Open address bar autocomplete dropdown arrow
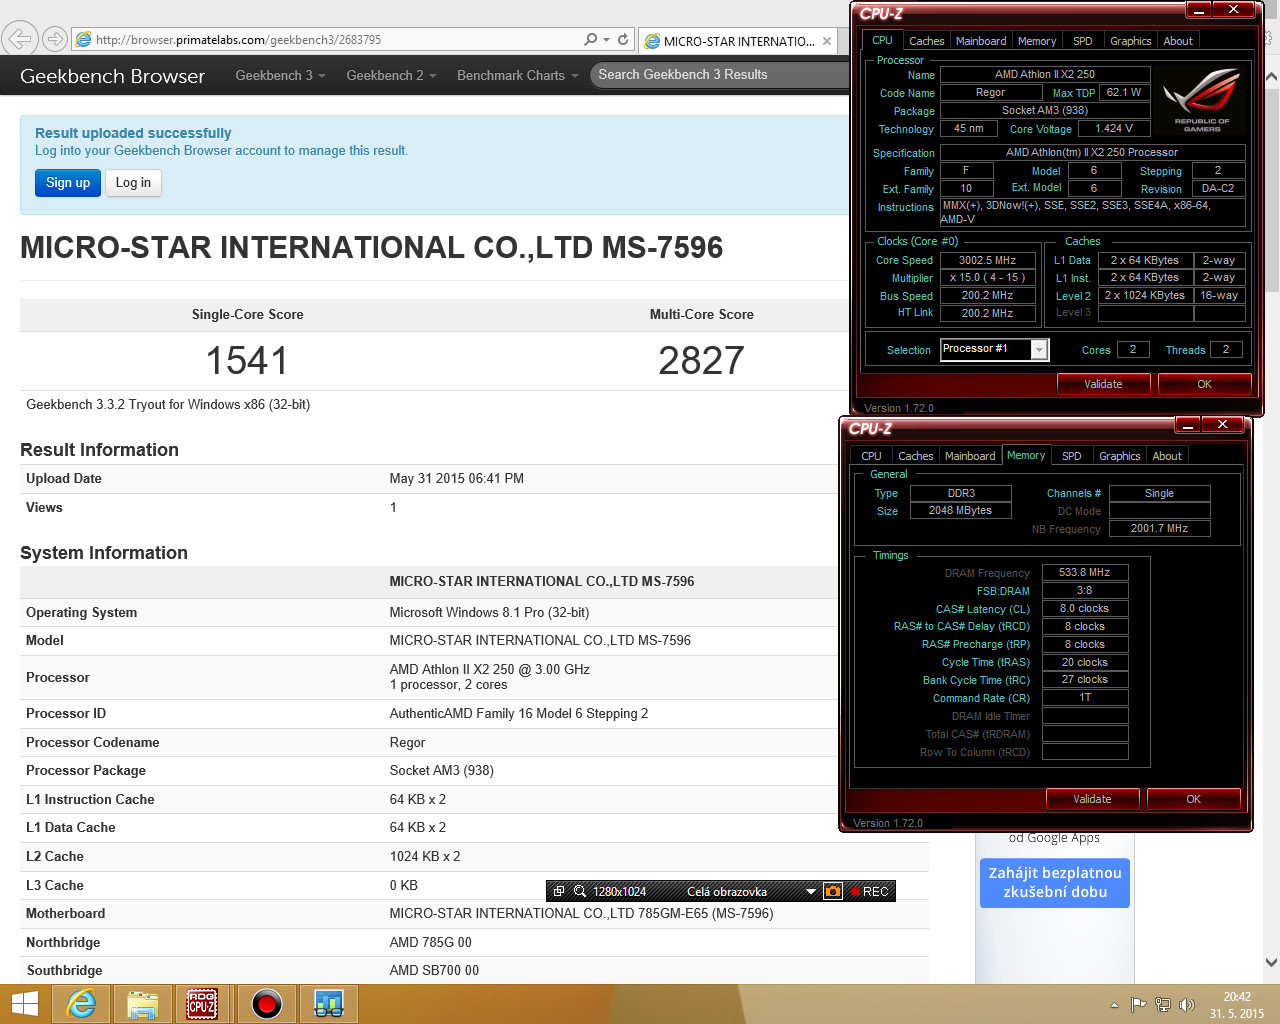This screenshot has height=1024, width=1280. (606, 40)
